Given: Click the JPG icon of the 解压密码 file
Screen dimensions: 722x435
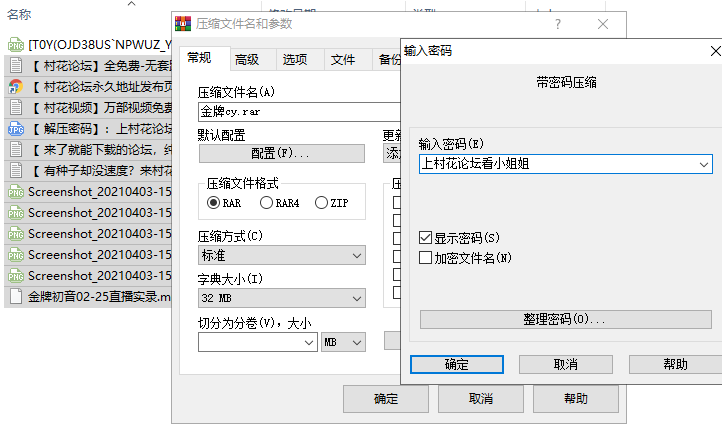Looking at the screenshot, I should point(15,129).
